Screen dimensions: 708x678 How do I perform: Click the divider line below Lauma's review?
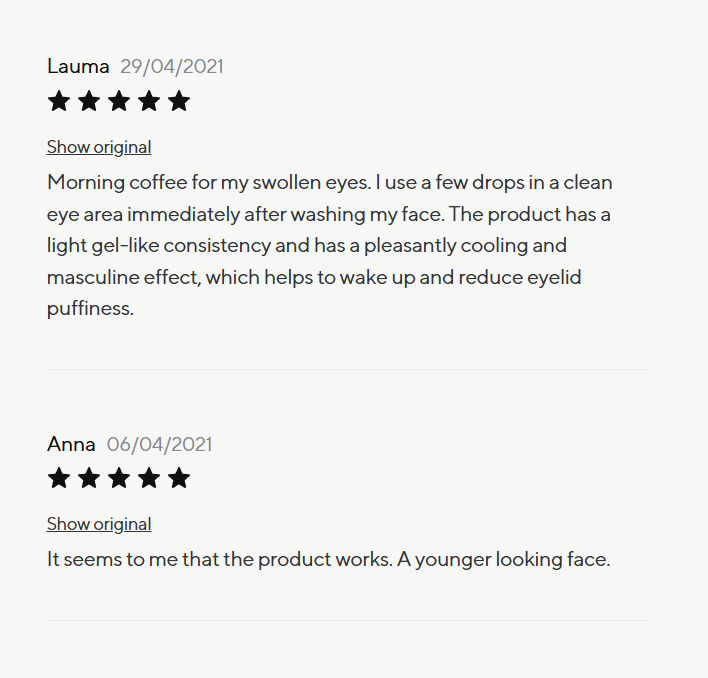347,369
